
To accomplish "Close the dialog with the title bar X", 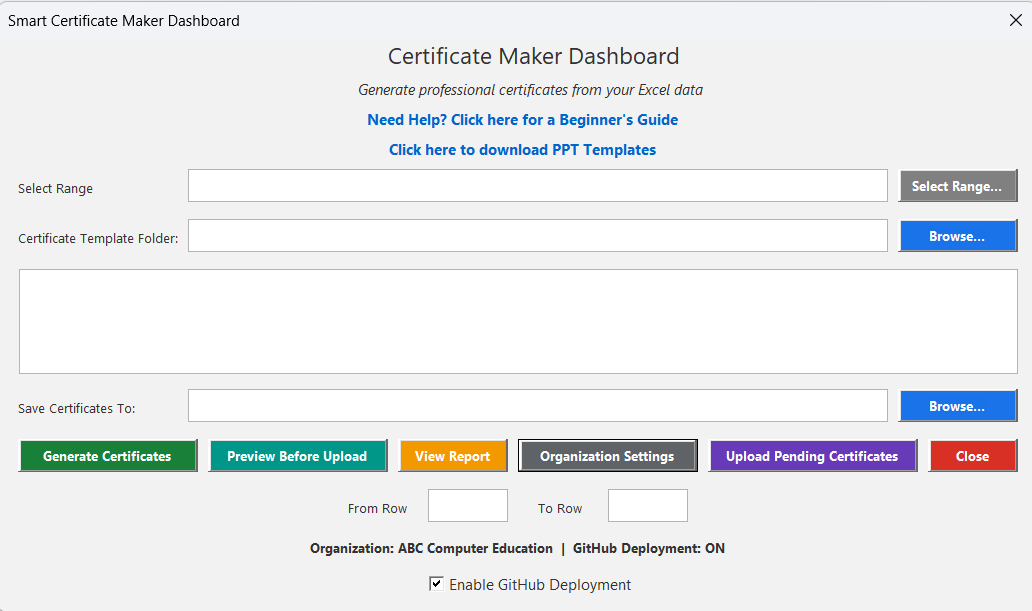I will [1016, 20].
